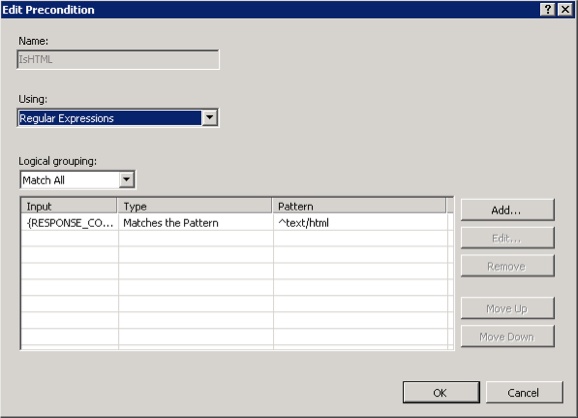Image resolution: width=578 pixels, height=418 pixels.
Task: Select the {RESPONSE_CO... input cell
Action: click(x=70, y=223)
